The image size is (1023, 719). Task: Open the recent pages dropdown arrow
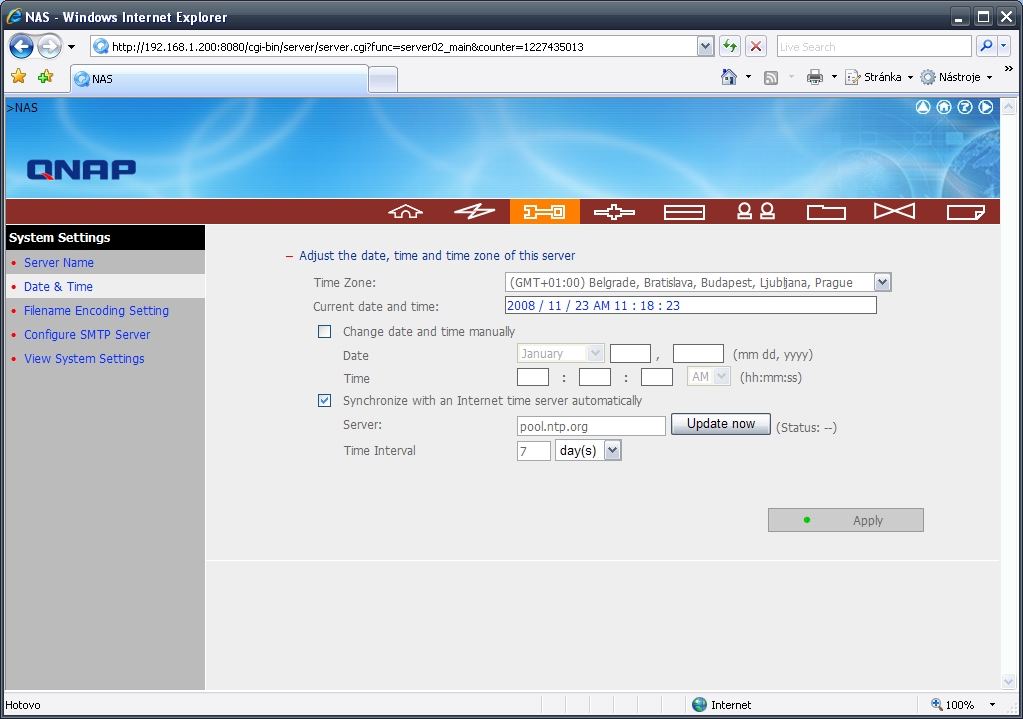(x=72, y=47)
